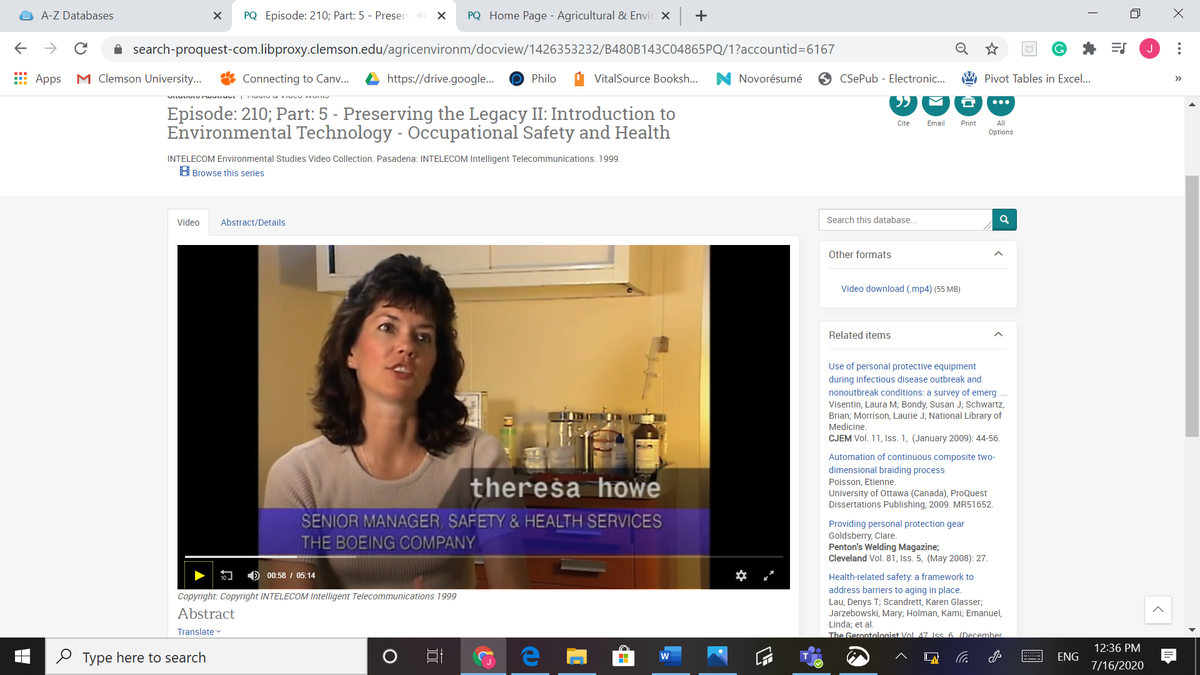This screenshot has height=675, width=1200.
Task: Click the back-to-top arrow button
Action: click(x=1156, y=609)
